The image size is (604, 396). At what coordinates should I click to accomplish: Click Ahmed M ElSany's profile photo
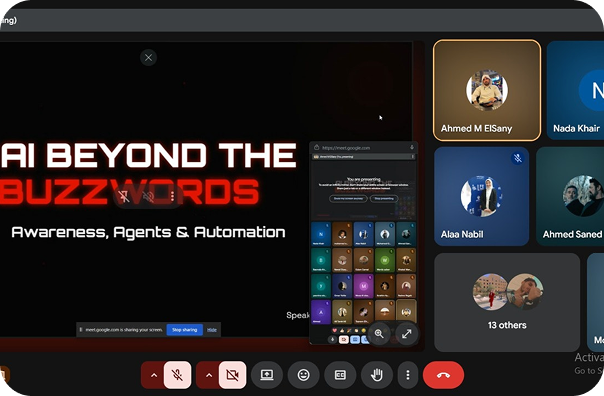point(487,90)
